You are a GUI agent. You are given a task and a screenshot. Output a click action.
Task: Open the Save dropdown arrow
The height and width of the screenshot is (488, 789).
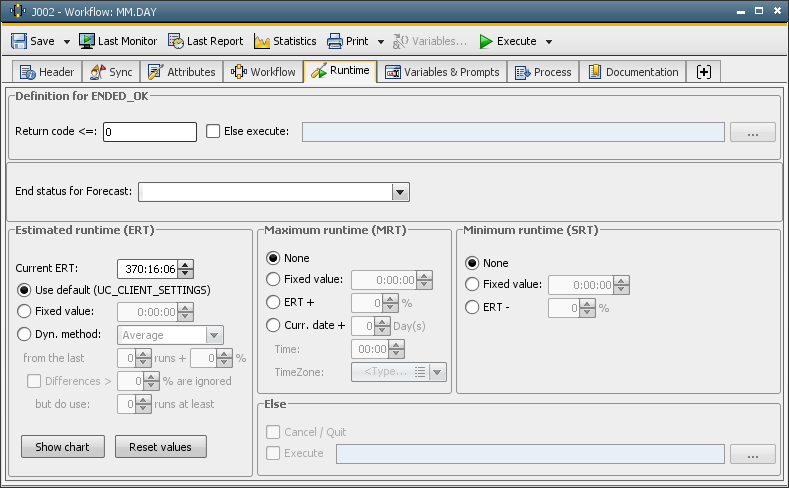[67, 42]
